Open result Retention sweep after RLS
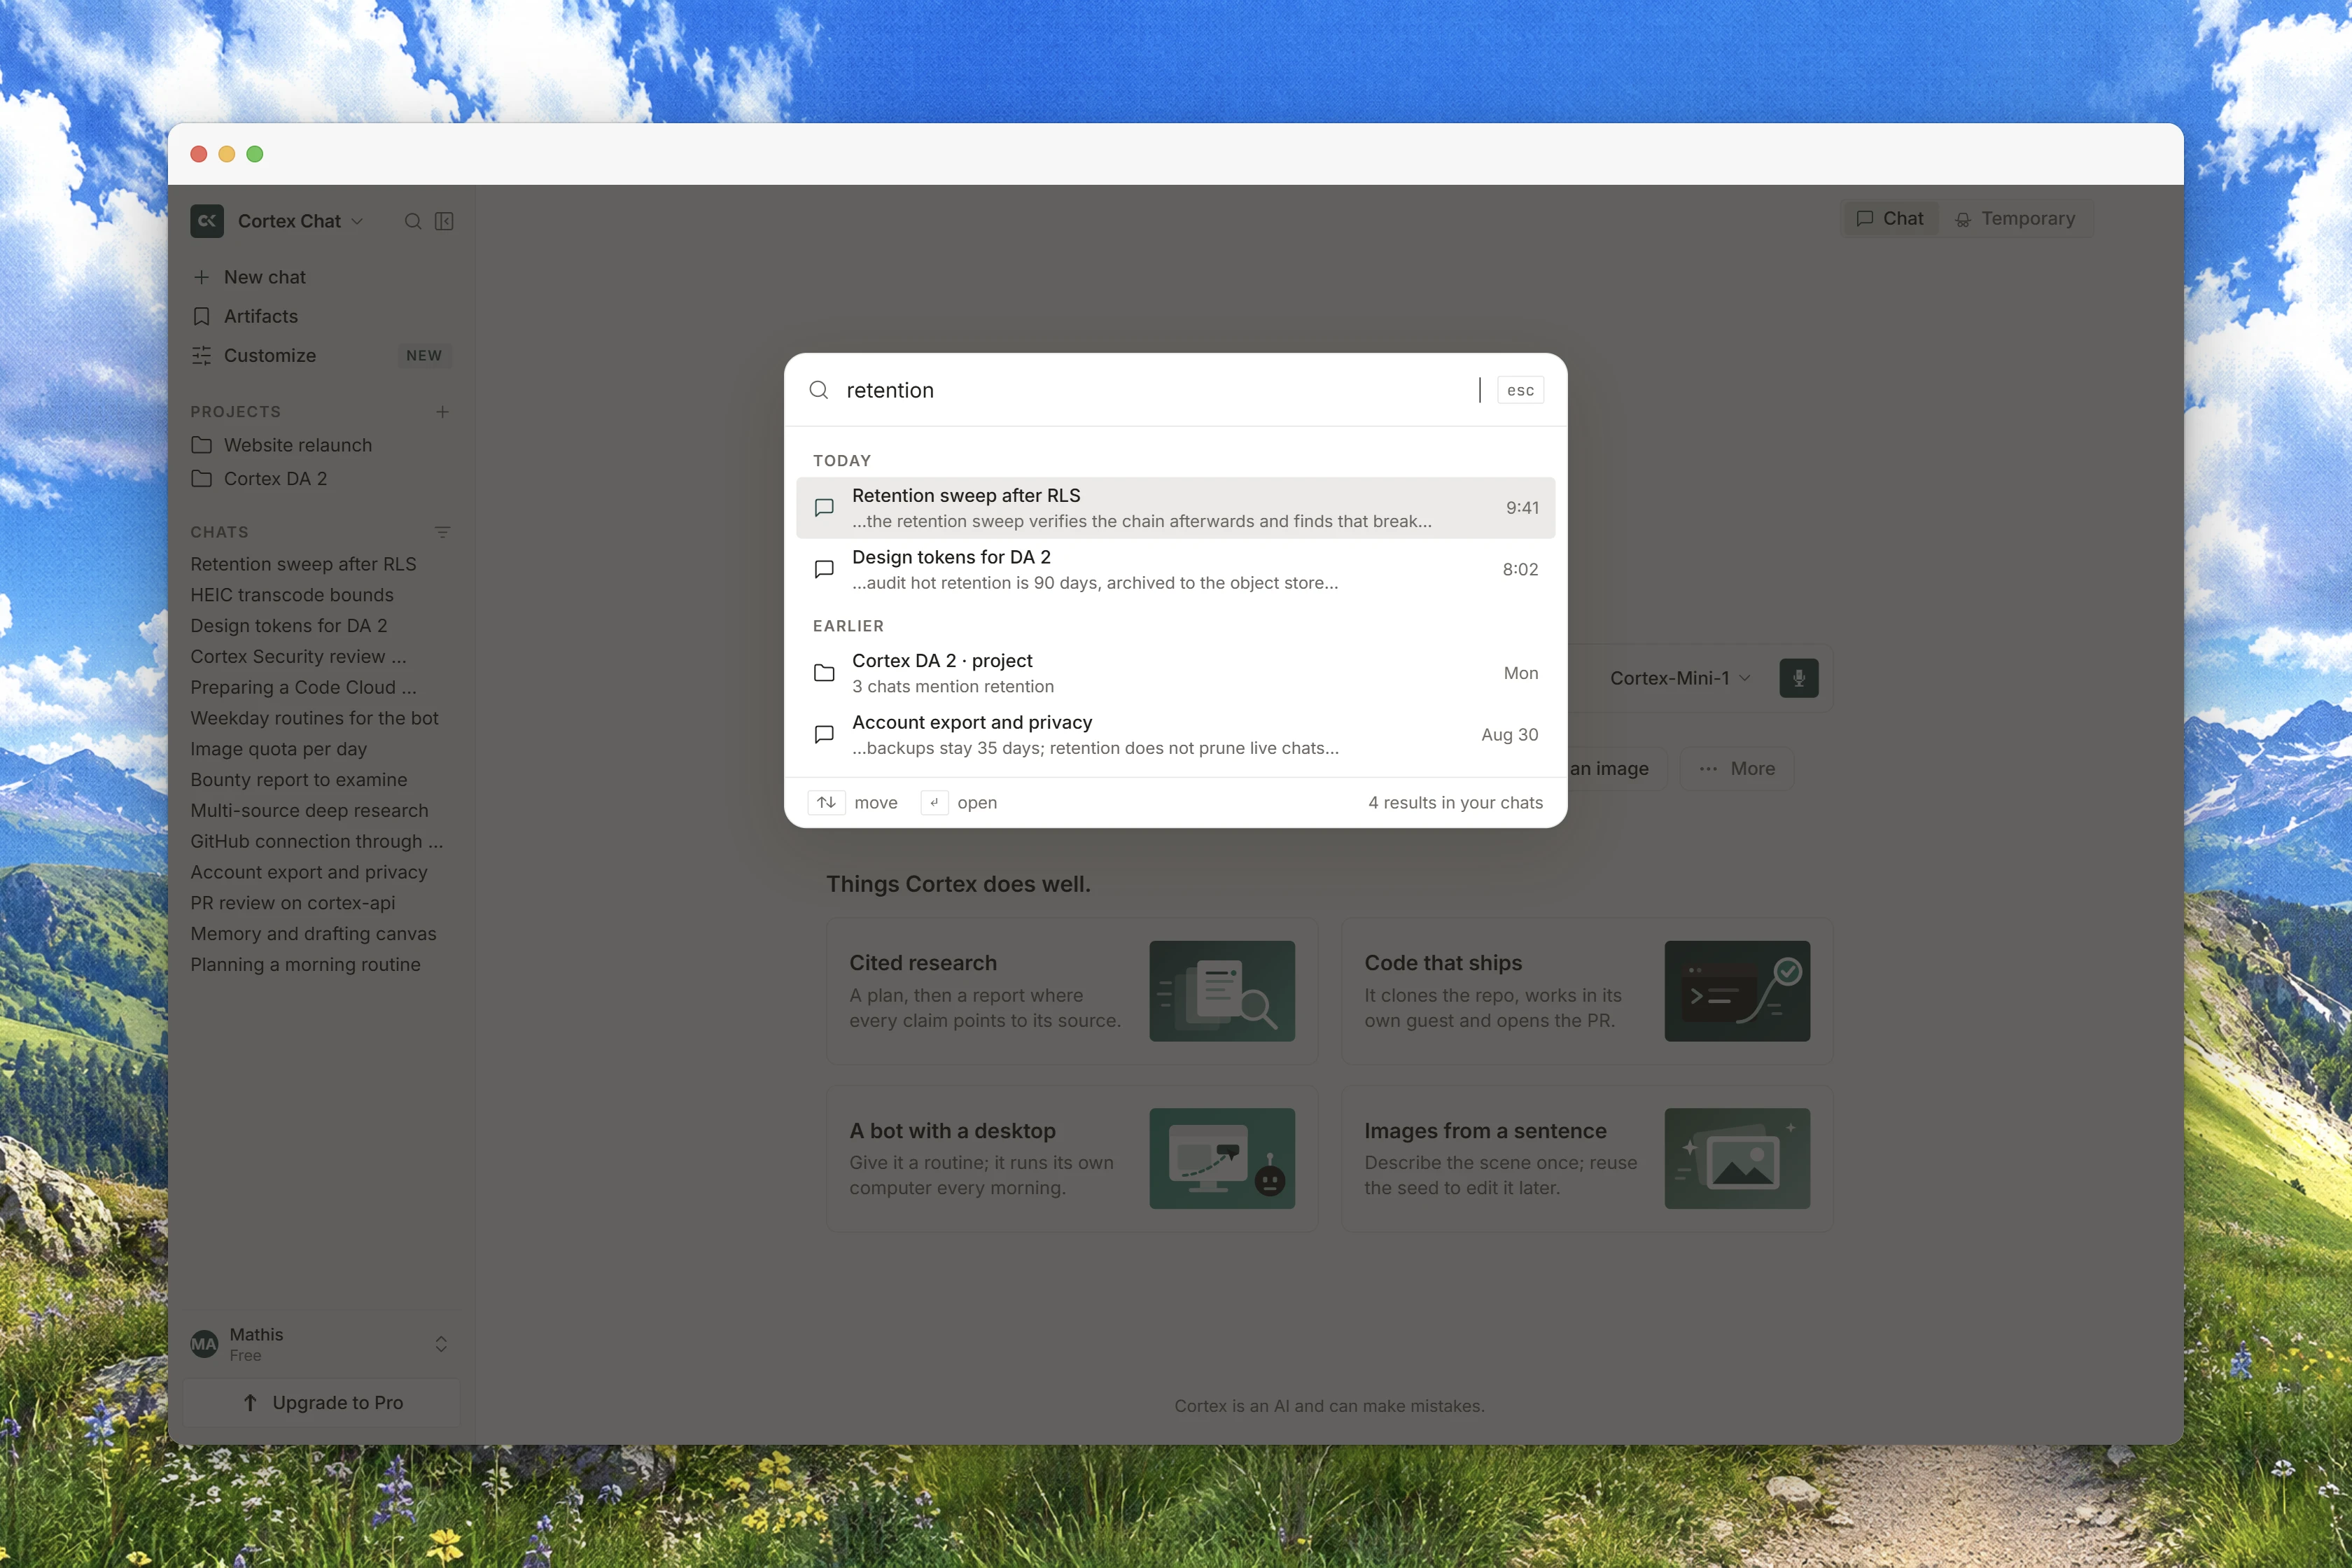2352x1568 pixels. (x=1175, y=508)
